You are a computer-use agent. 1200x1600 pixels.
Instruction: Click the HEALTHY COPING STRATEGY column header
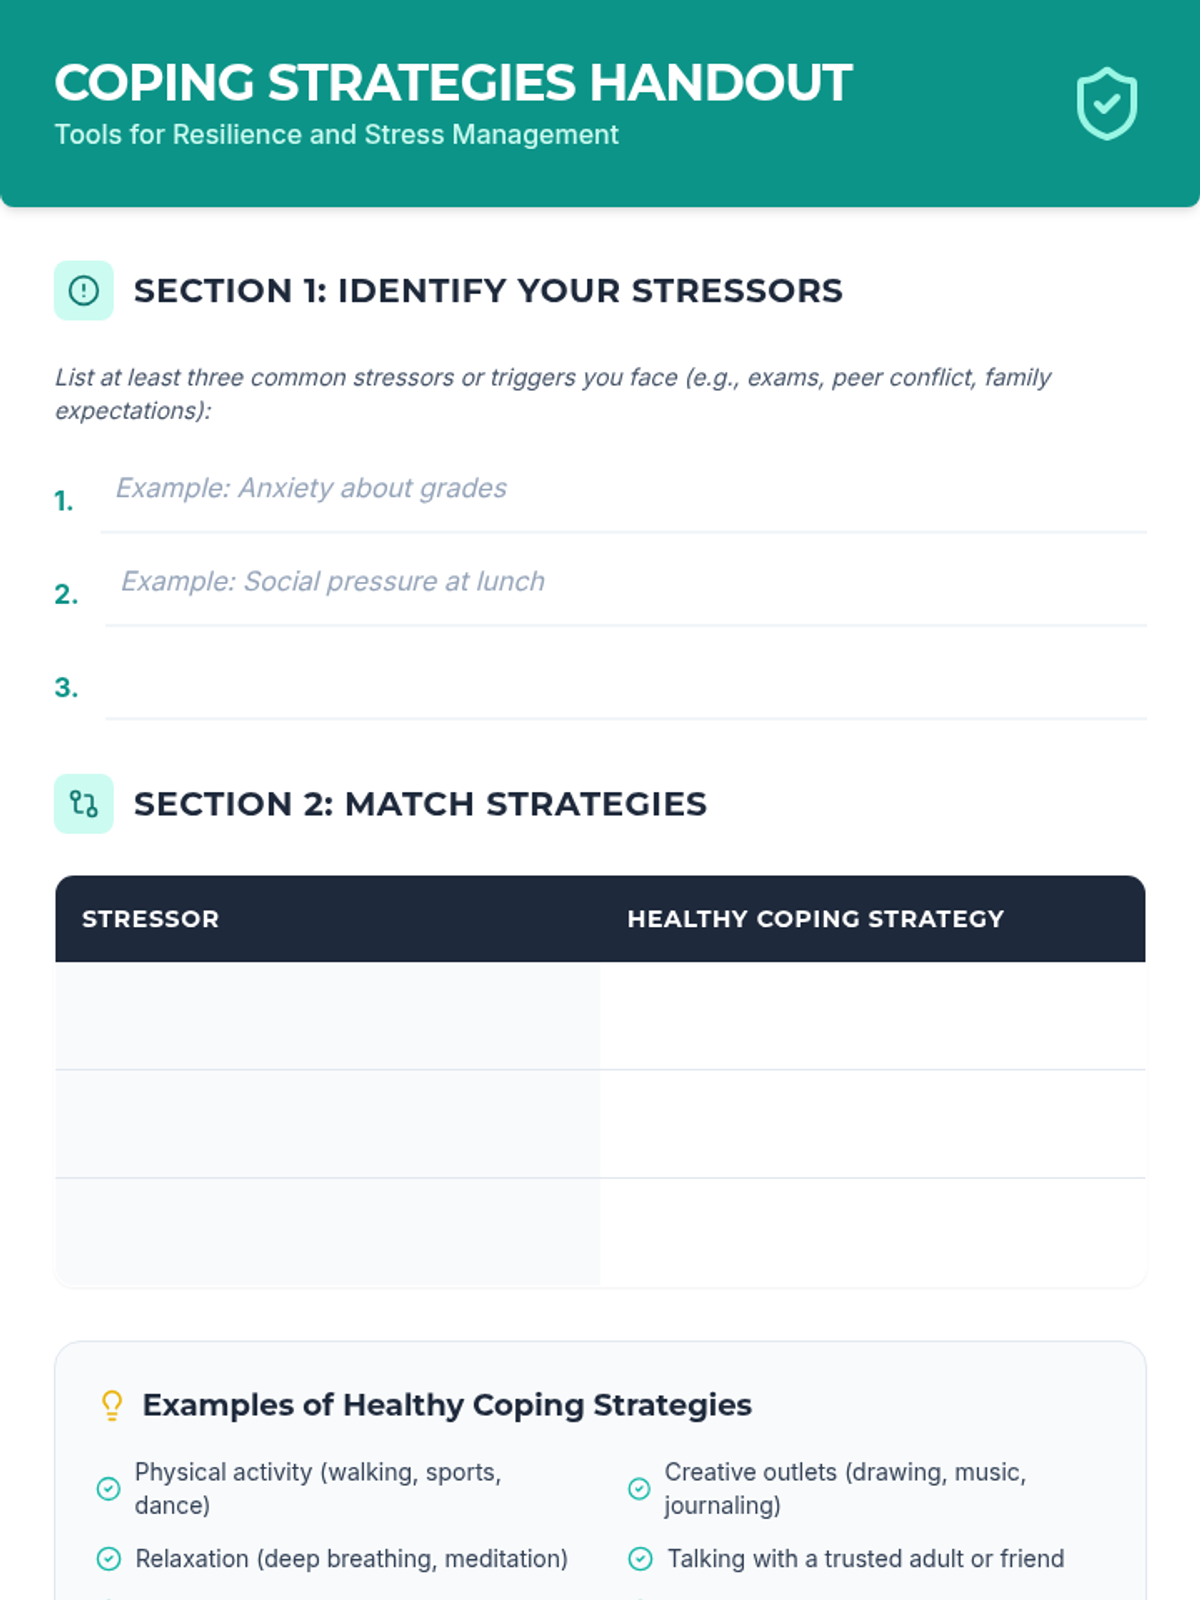815,919
